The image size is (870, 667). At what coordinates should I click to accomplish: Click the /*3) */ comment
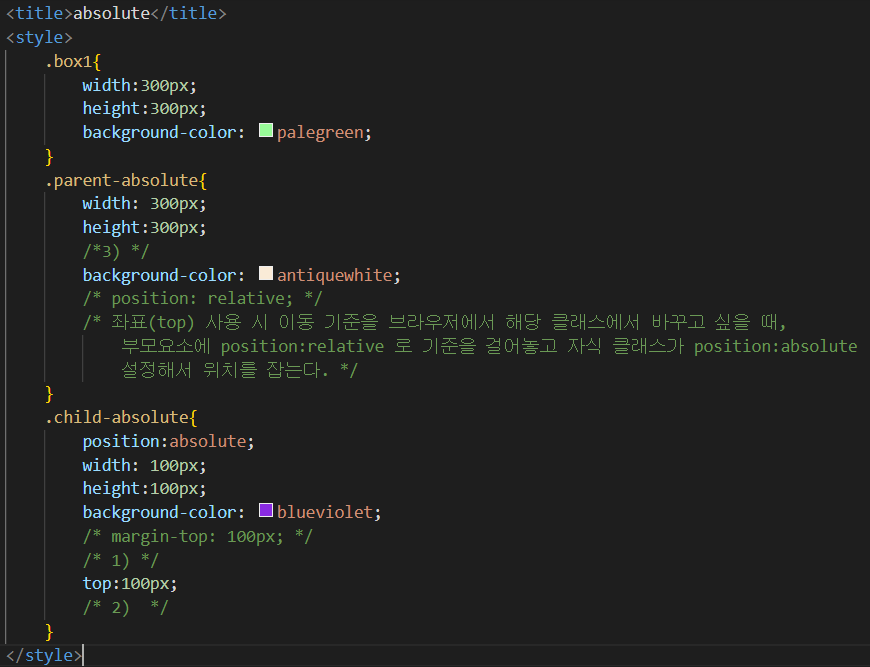pyautogui.click(x=116, y=251)
